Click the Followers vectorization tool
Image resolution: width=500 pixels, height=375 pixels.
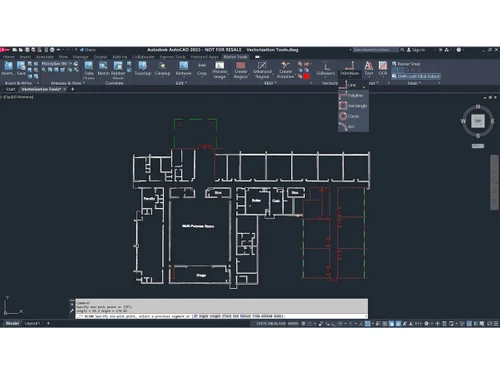coord(325,68)
